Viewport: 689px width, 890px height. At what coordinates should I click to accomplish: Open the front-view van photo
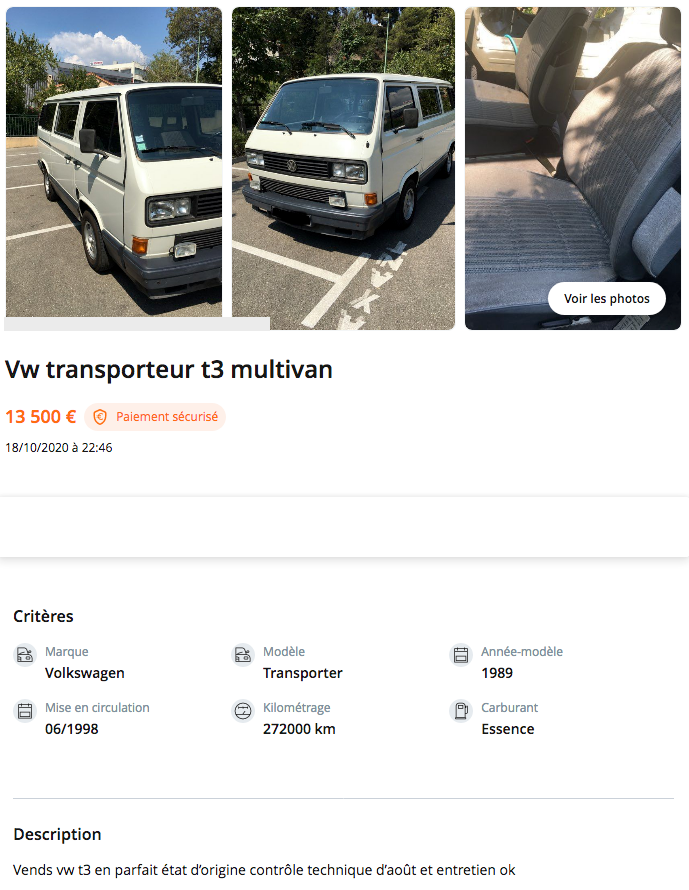pos(343,168)
